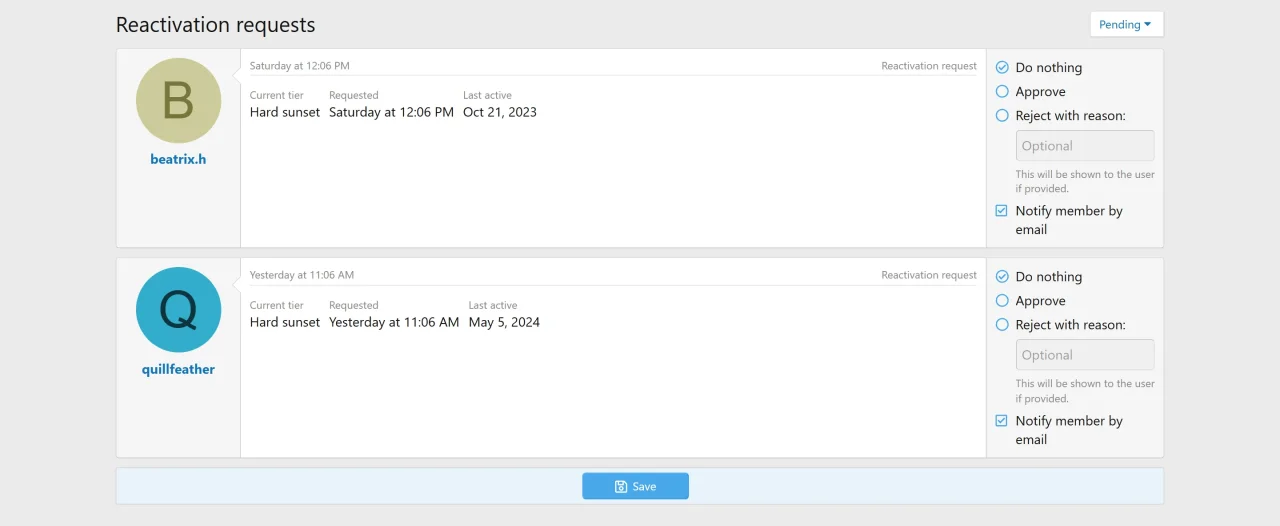Click Hard sunset tier in quillfeather row
The height and width of the screenshot is (526, 1280).
285,322
